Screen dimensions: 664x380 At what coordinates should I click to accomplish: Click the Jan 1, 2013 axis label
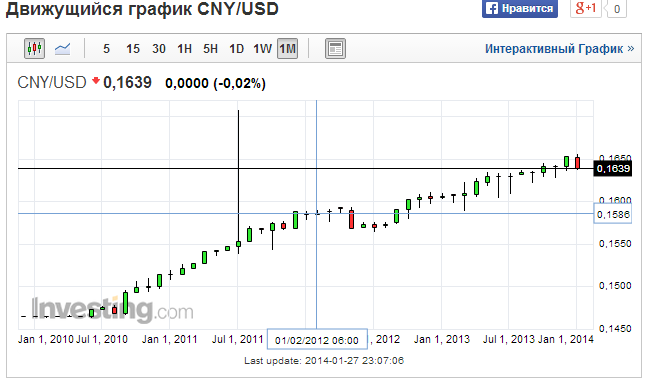[442, 339]
